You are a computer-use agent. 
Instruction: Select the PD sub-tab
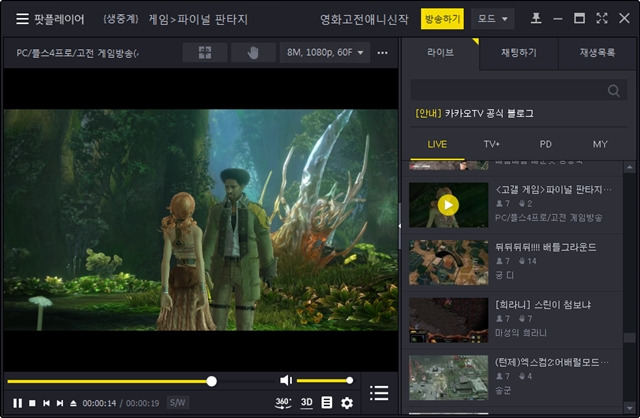(x=545, y=144)
